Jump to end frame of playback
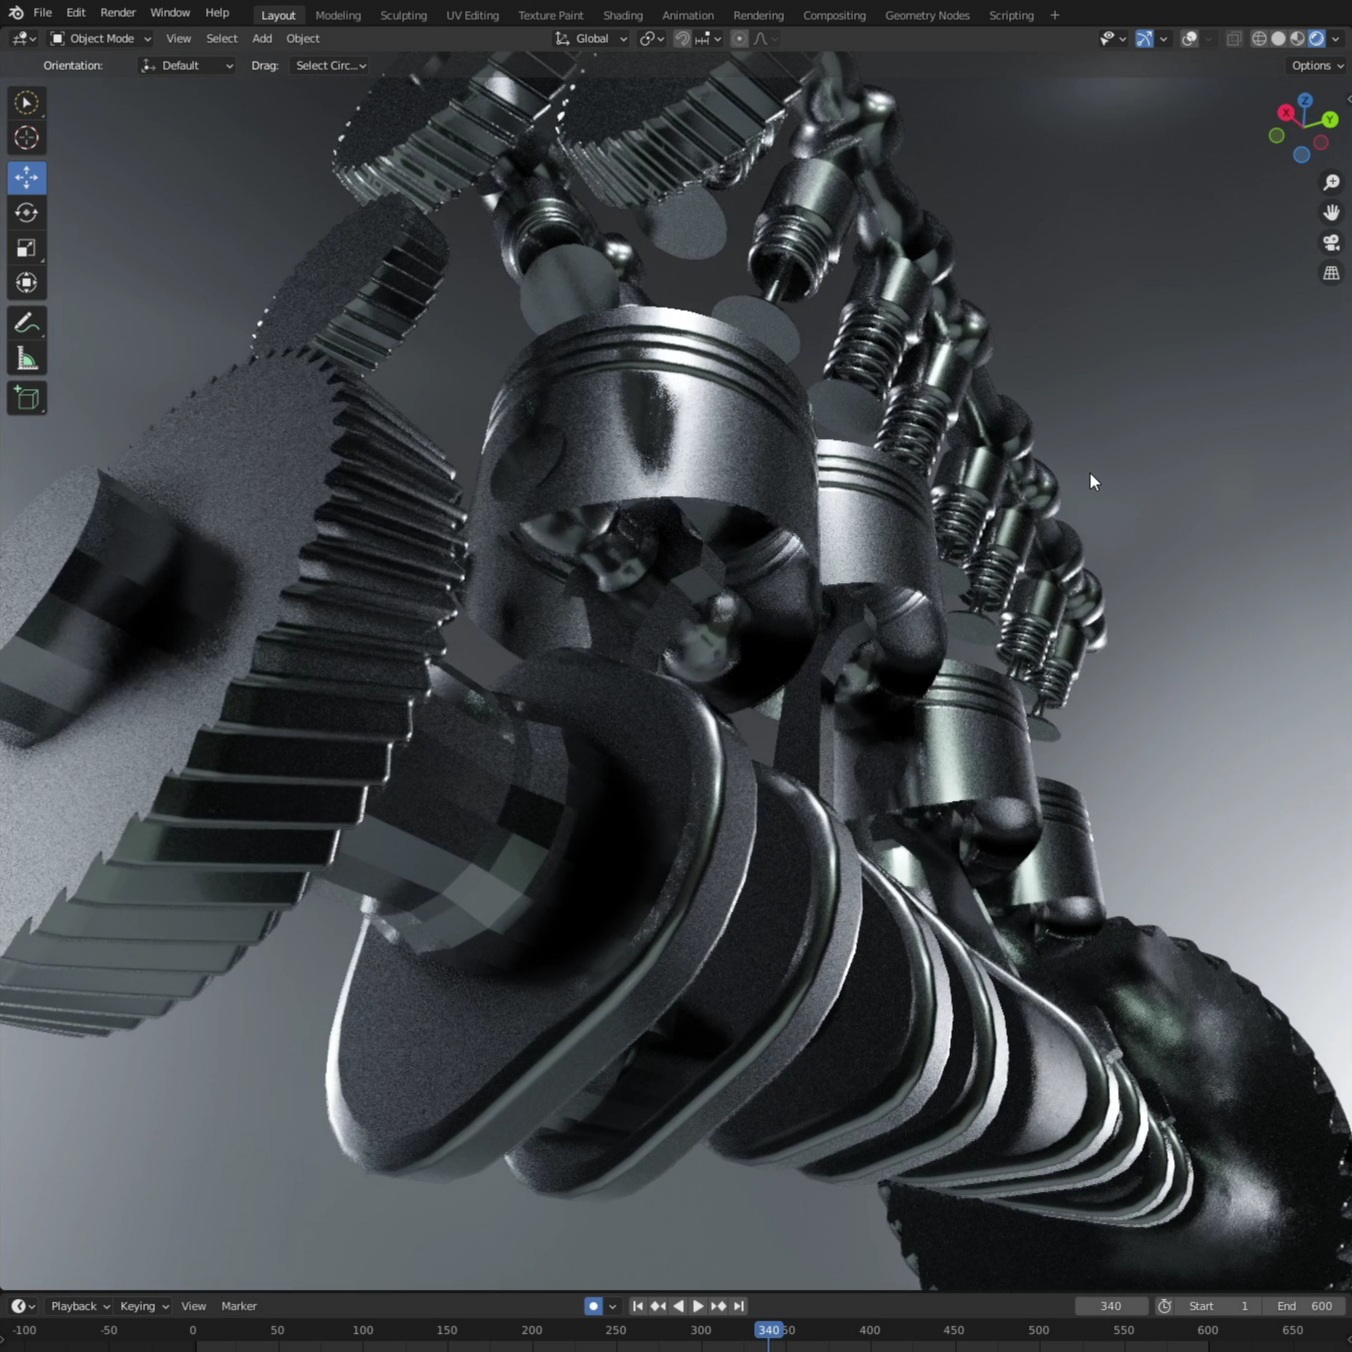 (x=739, y=1306)
